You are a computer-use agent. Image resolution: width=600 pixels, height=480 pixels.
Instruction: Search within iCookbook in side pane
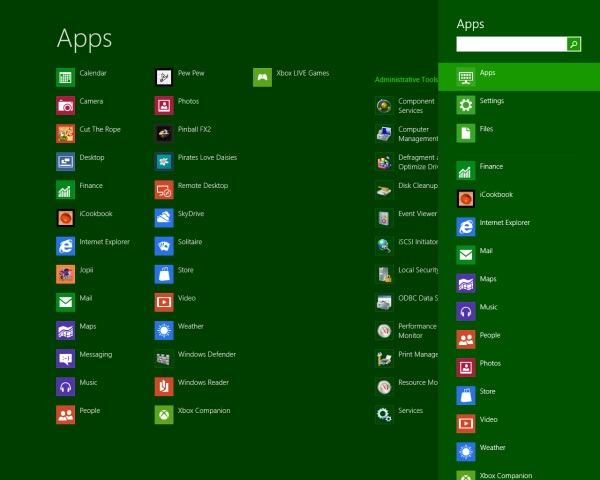[519, 199]
